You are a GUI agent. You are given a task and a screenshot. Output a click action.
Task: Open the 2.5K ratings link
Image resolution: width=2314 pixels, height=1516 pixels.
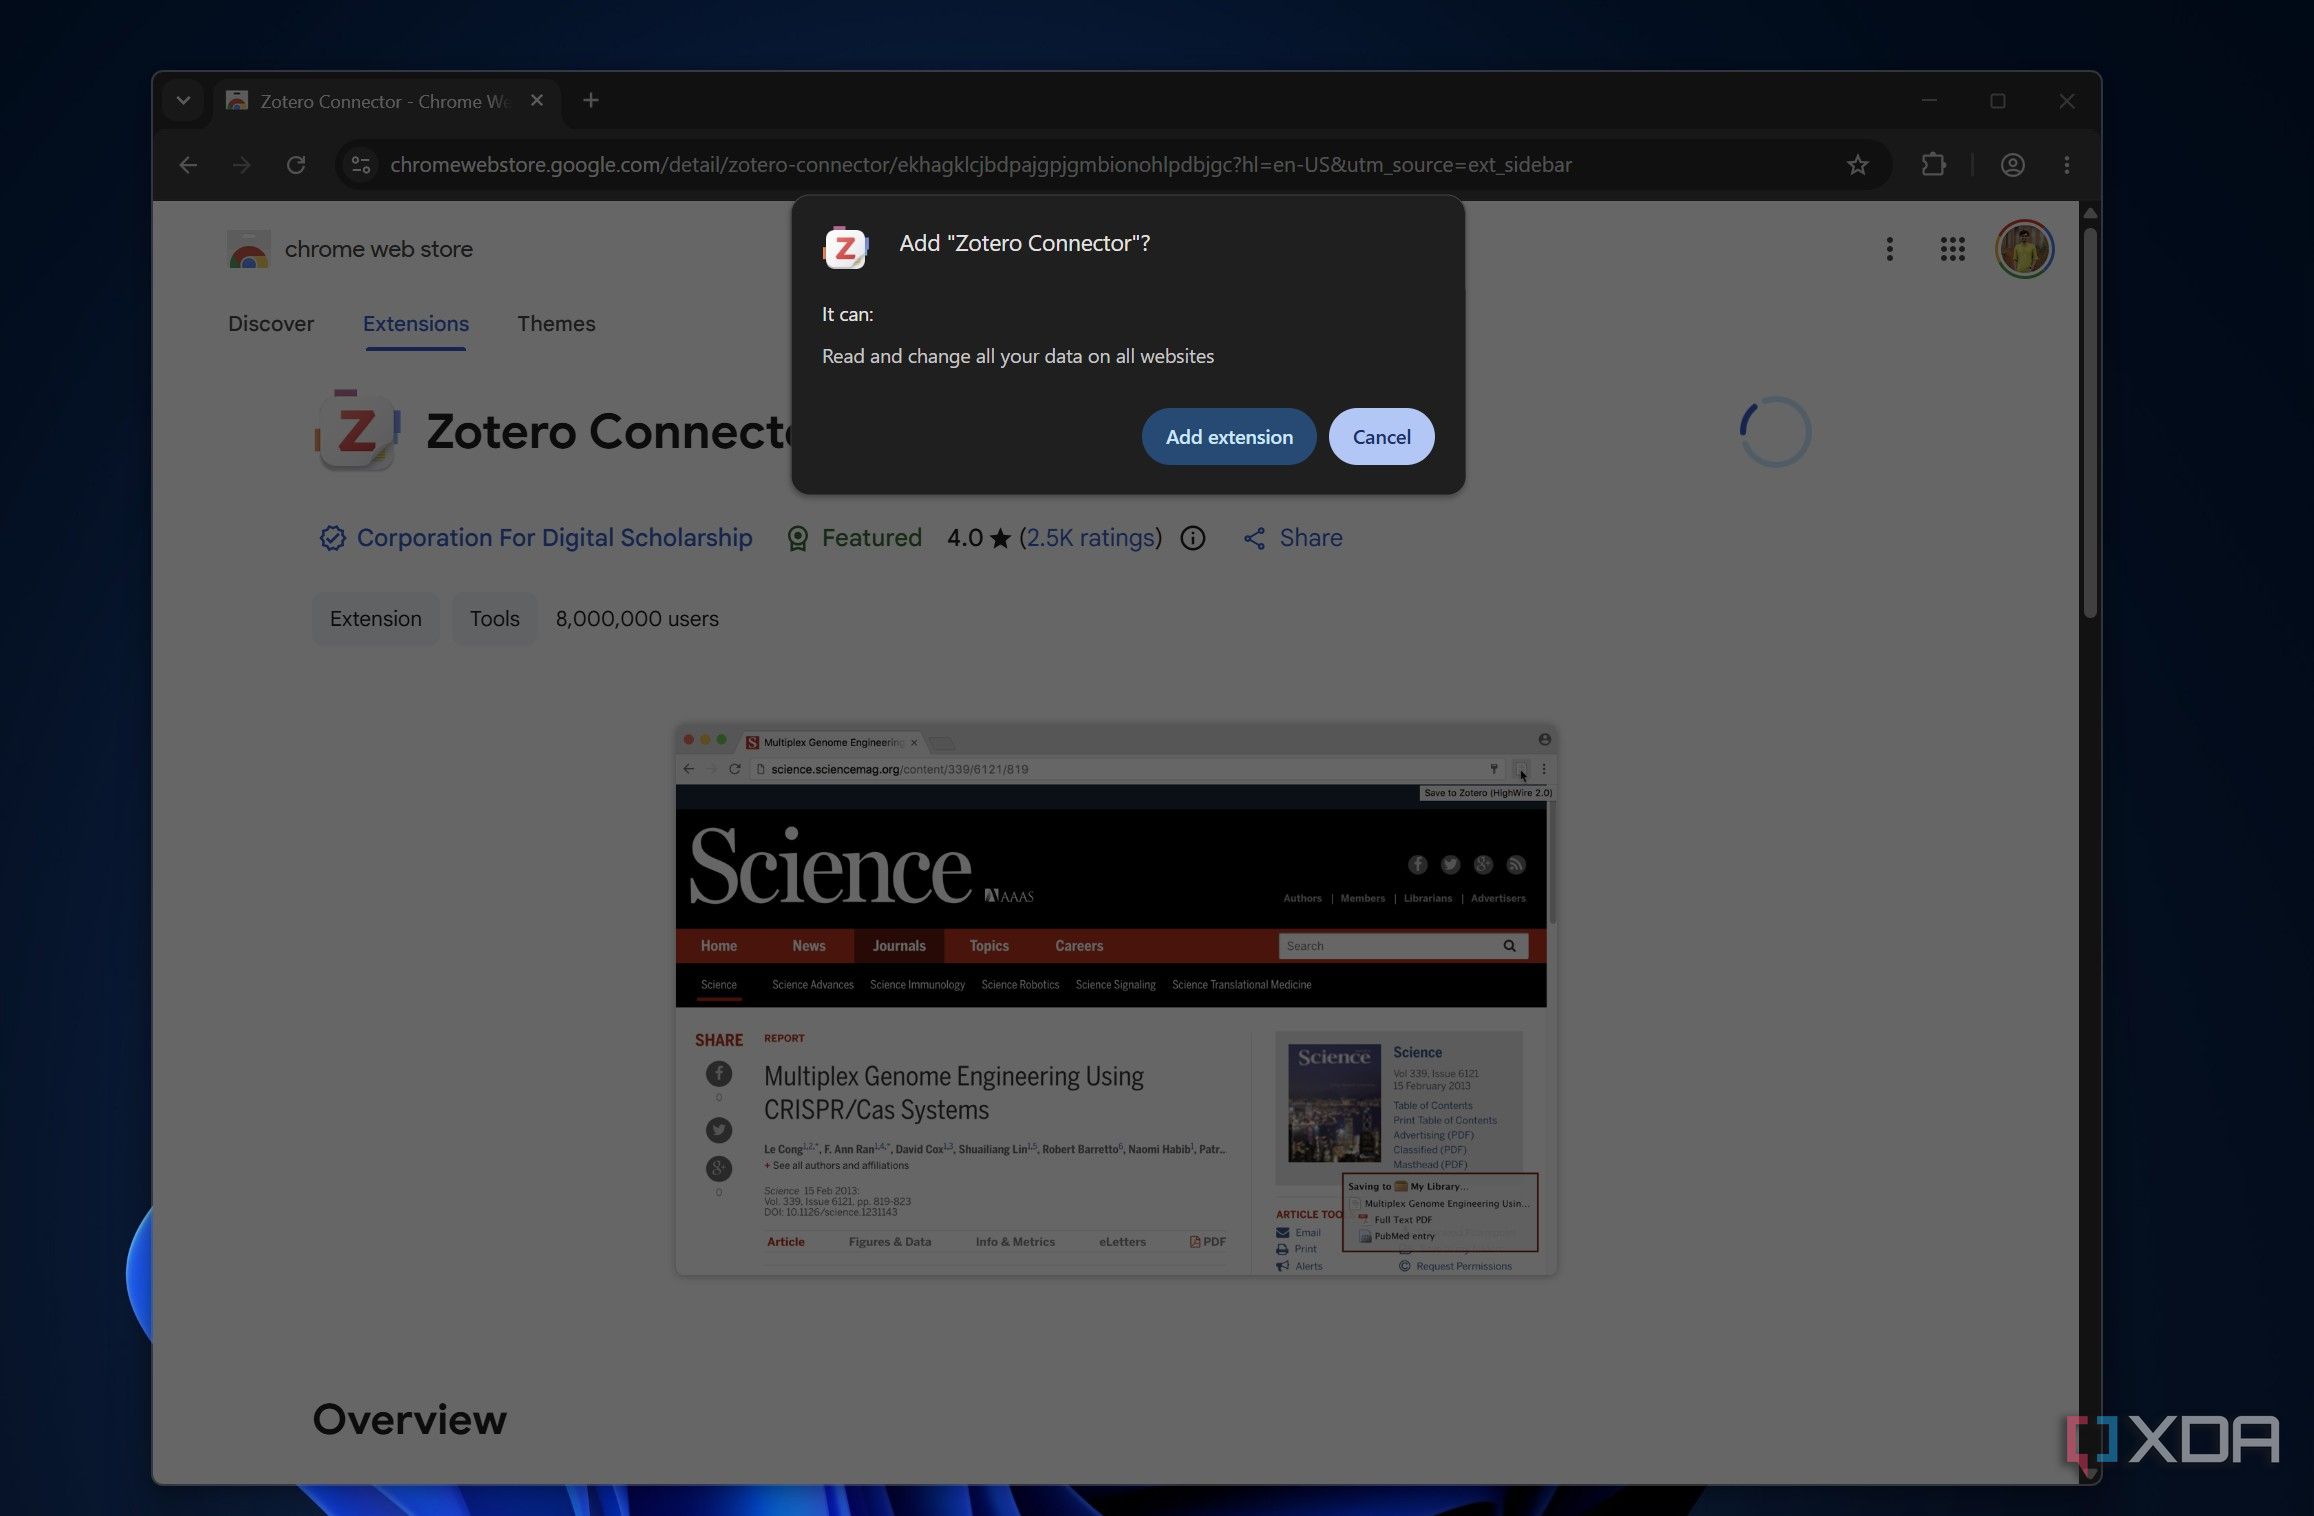click(1090, 538)
